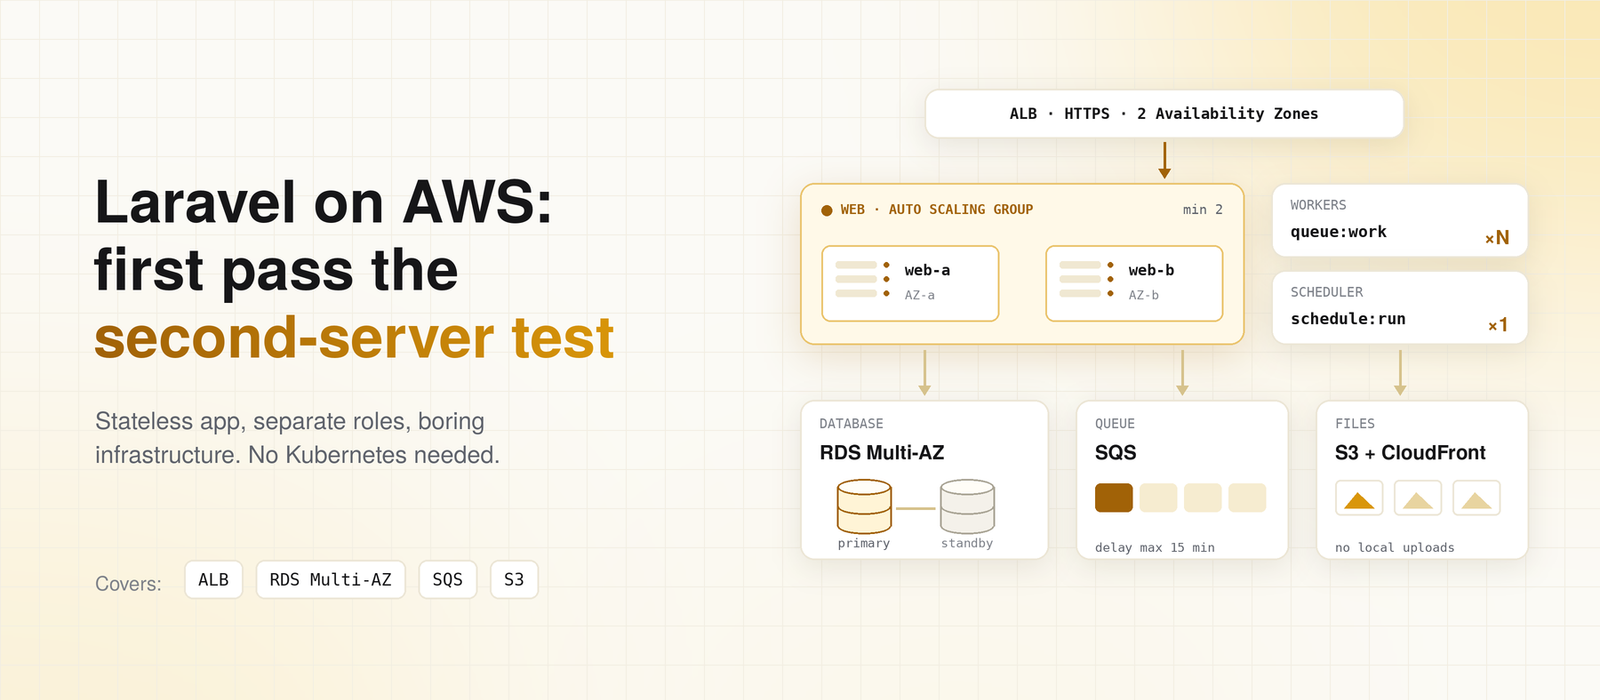Viewport: 1600px width, 700px height.
Task: Click the RDS Multi-AZ tag chip
Action: (331, 580)
